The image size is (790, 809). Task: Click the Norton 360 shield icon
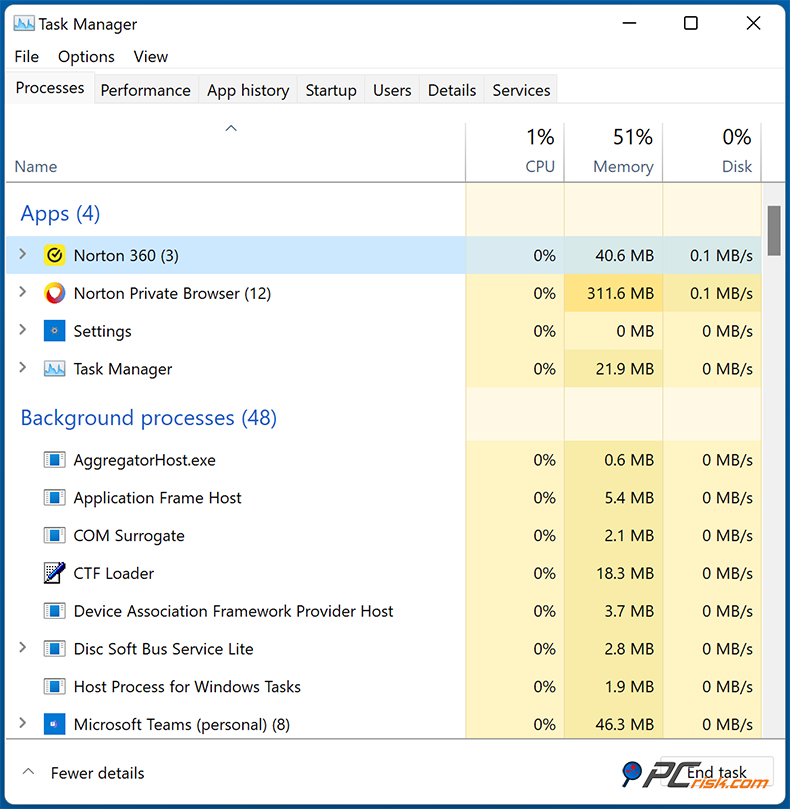pyautogui.click(x=54, y=255)
